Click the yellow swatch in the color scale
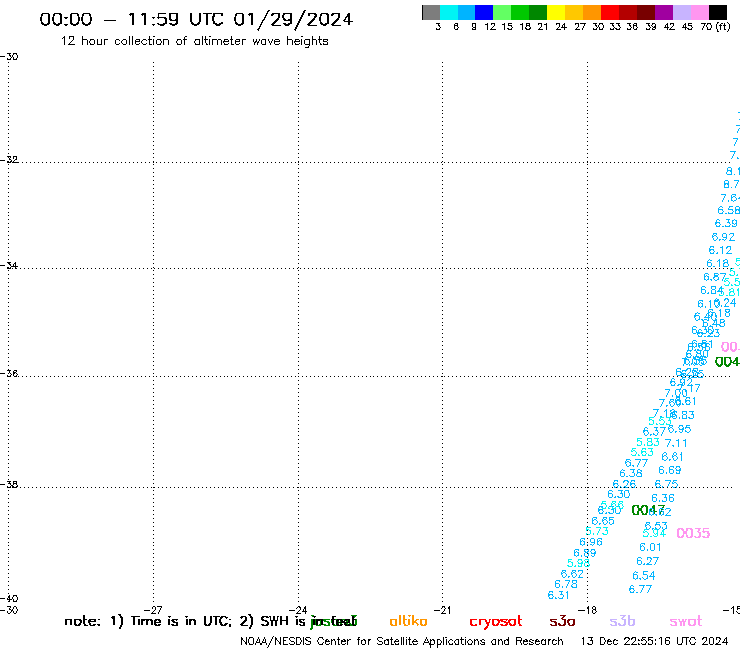Image resolution: width=740 pixels, height=650 pixels. click(555, 12)
